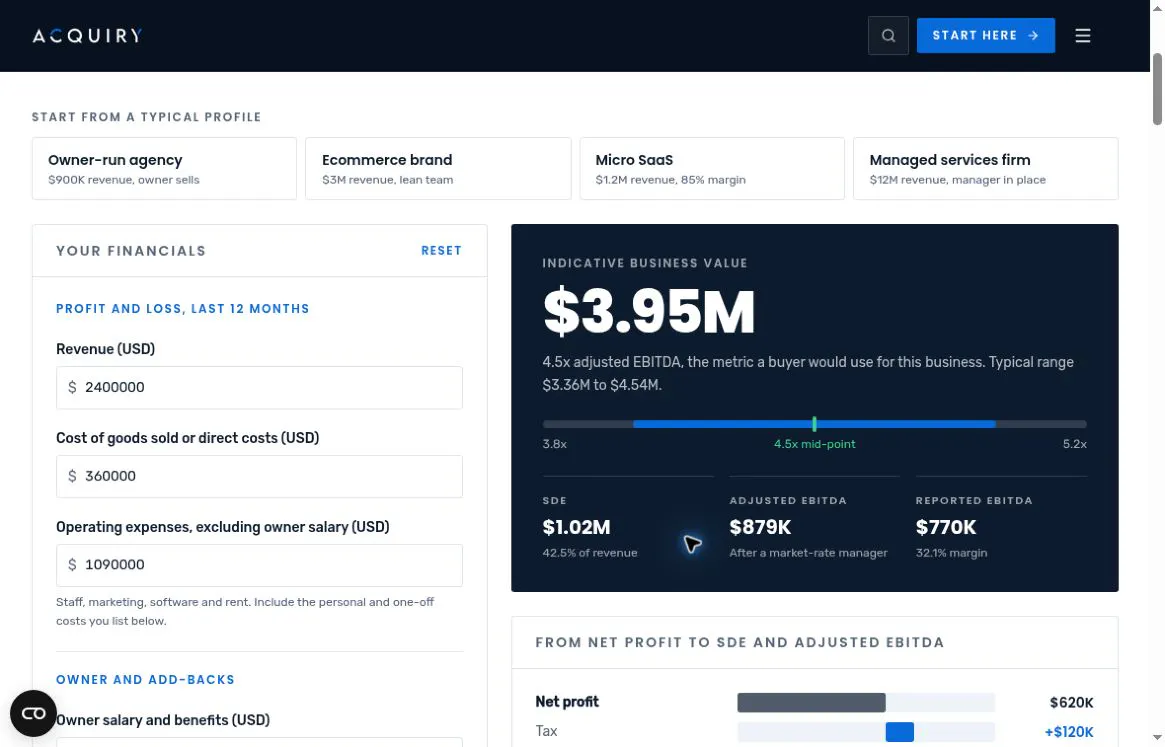The image size is (1165, 747).
Task: Click the 'Tax' row label
Action: tap(546, 732)
